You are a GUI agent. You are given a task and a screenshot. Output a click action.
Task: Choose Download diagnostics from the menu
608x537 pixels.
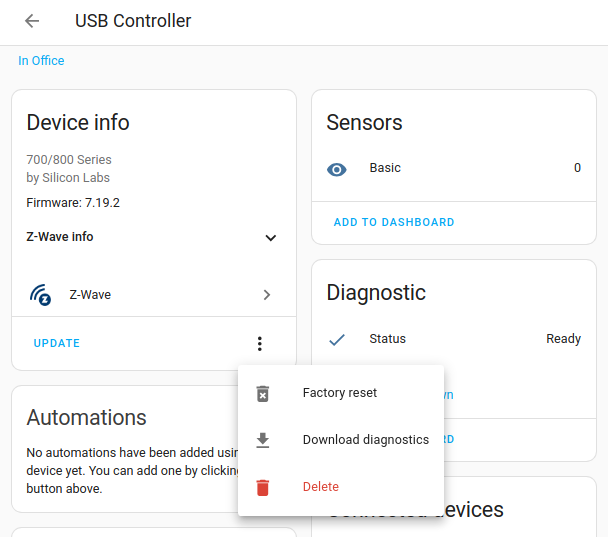pyautogui.click(x=365, y=440)
